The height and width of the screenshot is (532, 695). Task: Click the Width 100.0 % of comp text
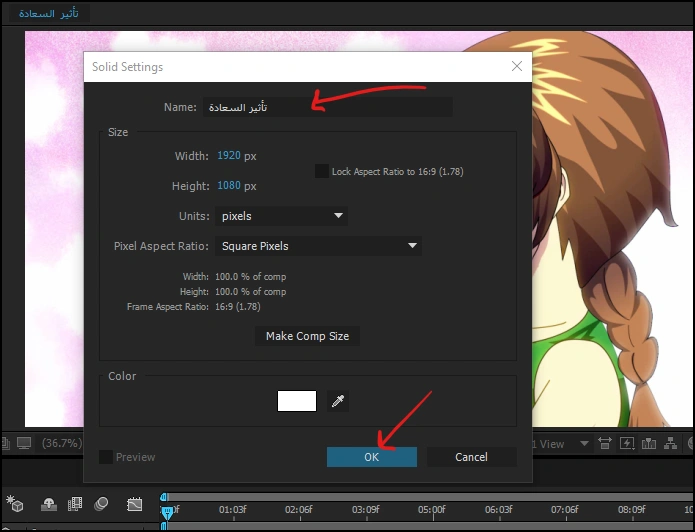click(234, 277)
